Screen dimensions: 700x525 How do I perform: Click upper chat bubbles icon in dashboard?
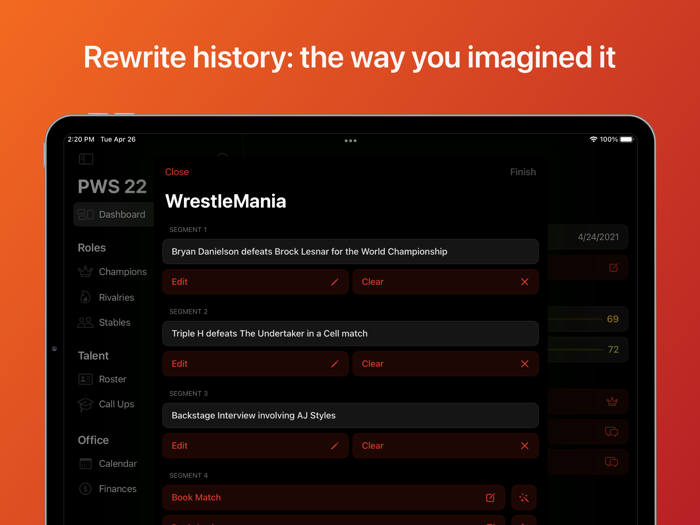click(x=611, y=432)
